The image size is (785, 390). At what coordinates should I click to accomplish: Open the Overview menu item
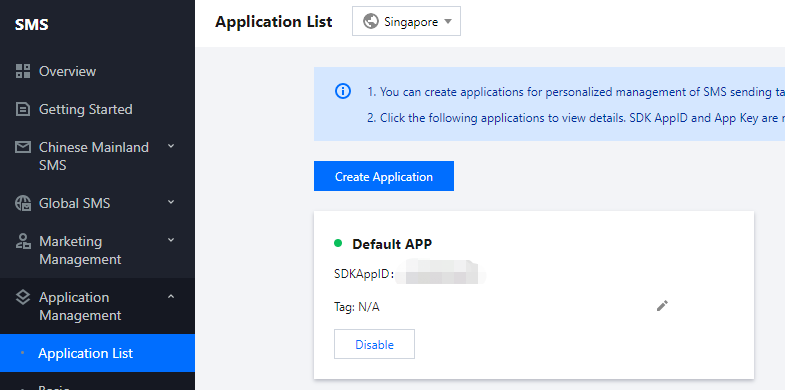click(x=97, y=71)
